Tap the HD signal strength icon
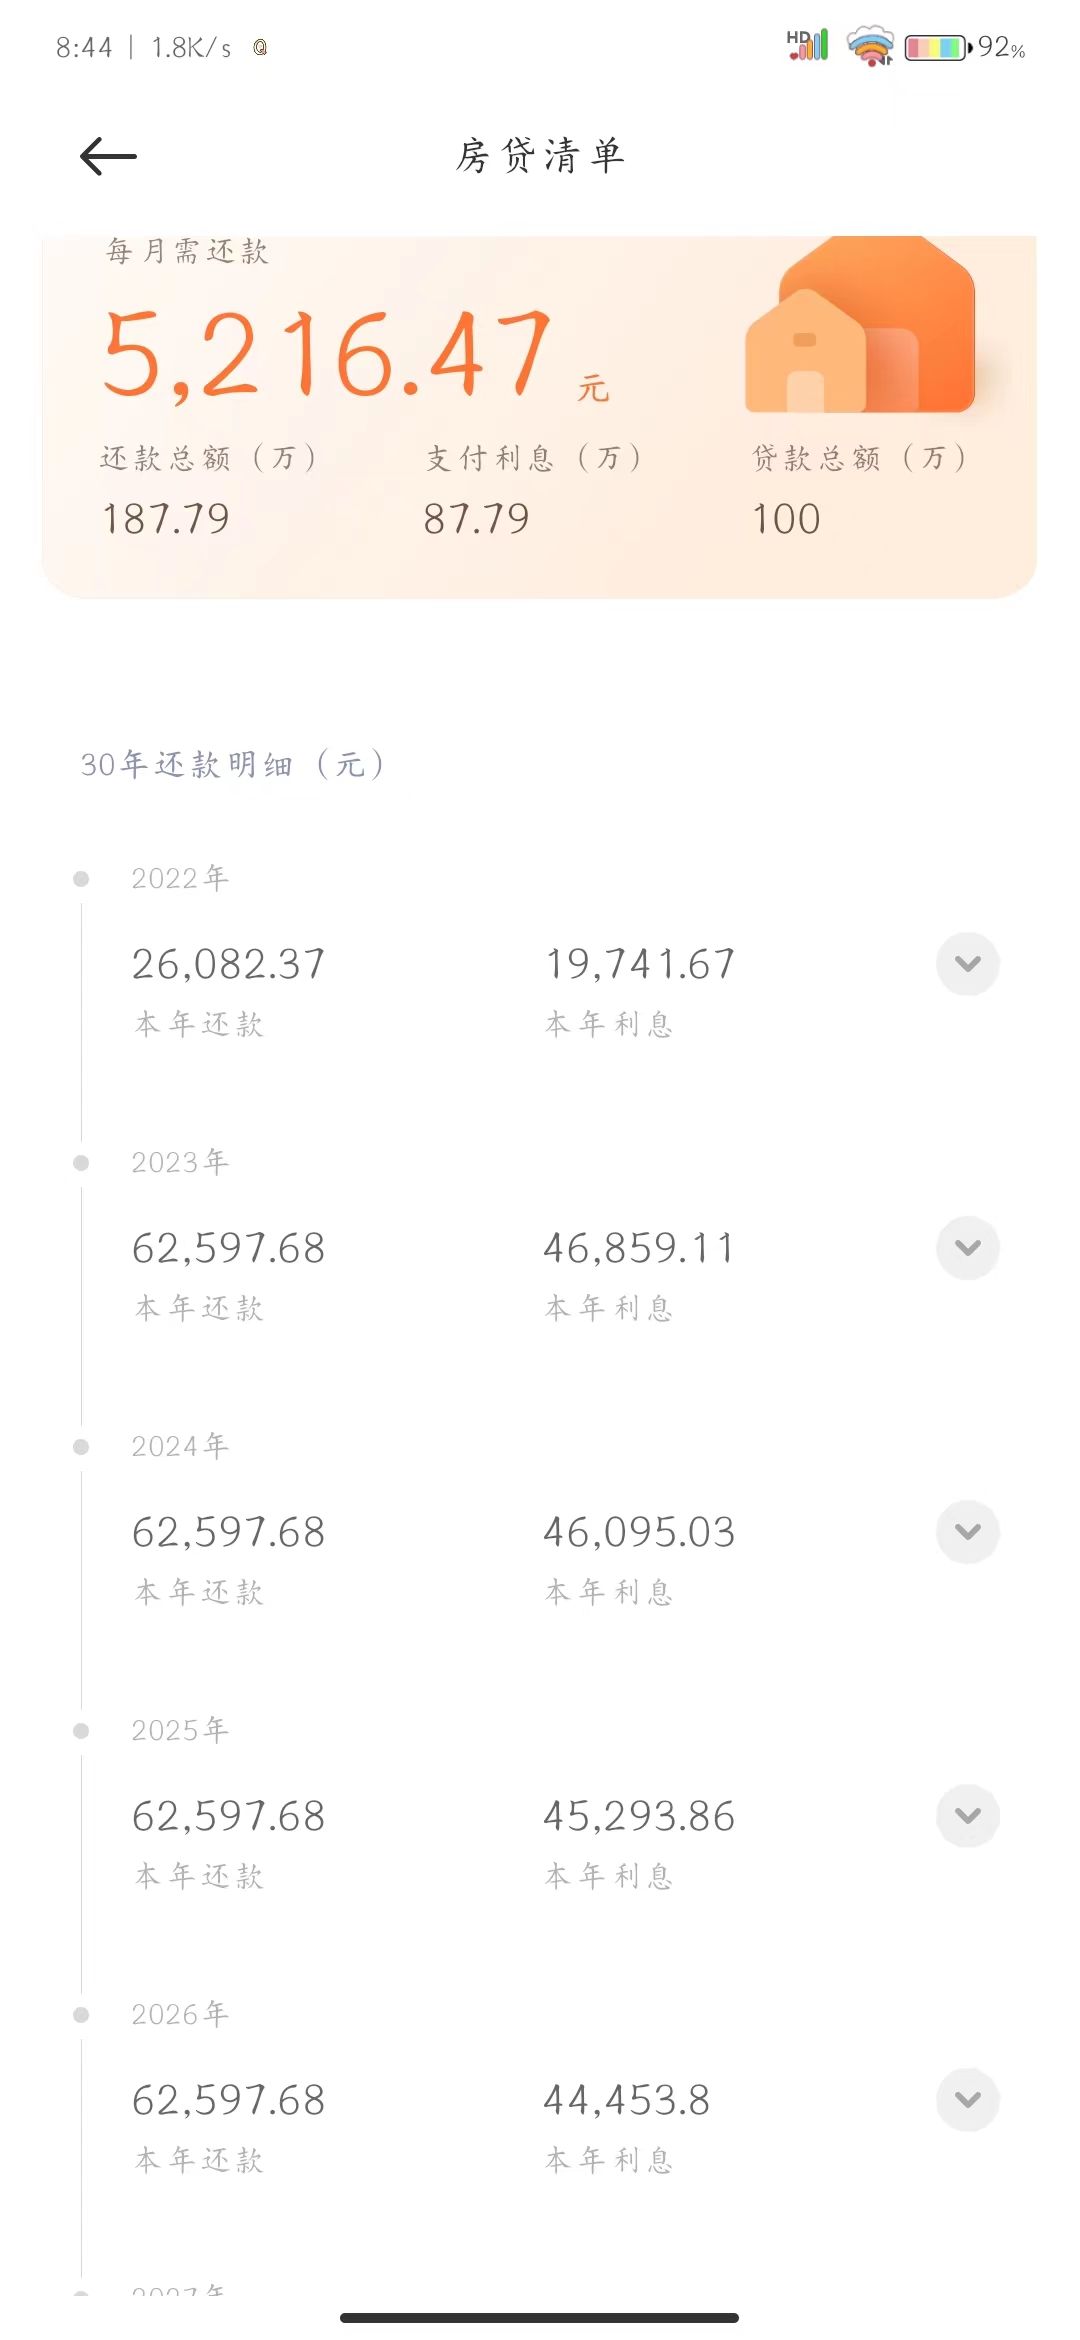 (808, 45)
